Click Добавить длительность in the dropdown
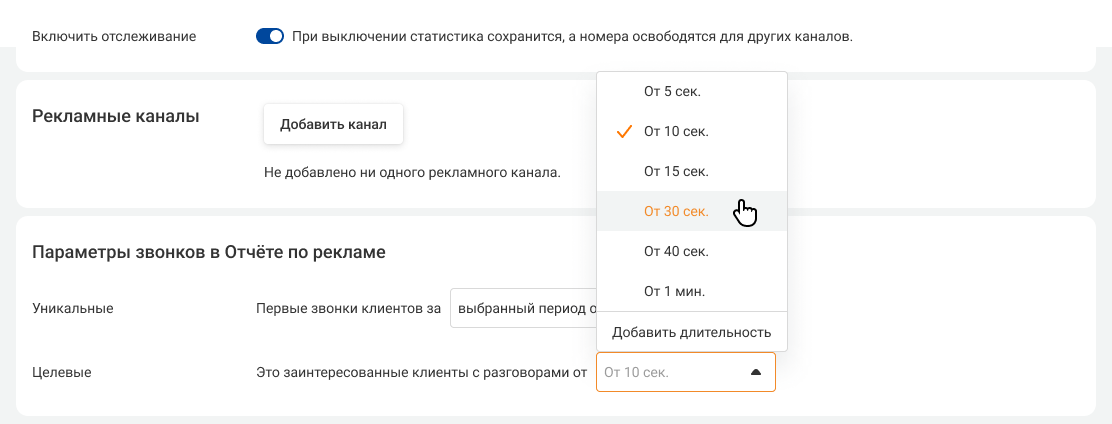 [x=691, y=332]
